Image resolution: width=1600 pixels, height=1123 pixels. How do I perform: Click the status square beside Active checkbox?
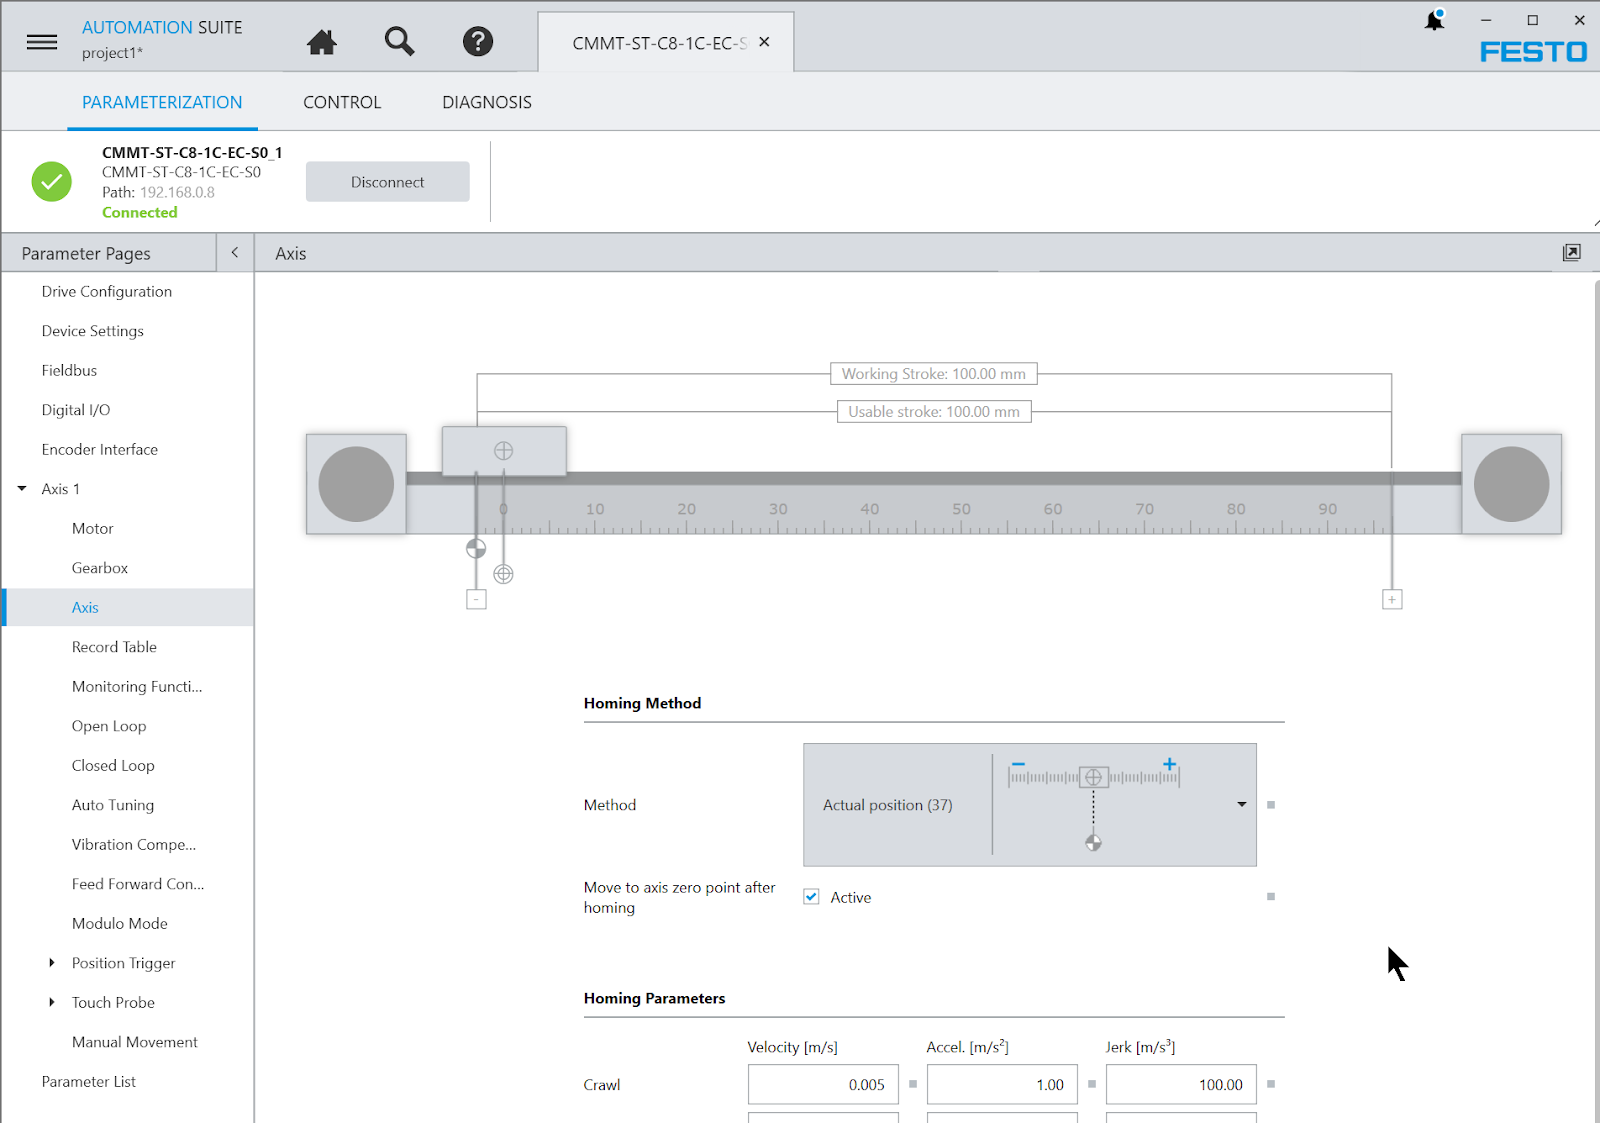click(x=1271, y=897)
